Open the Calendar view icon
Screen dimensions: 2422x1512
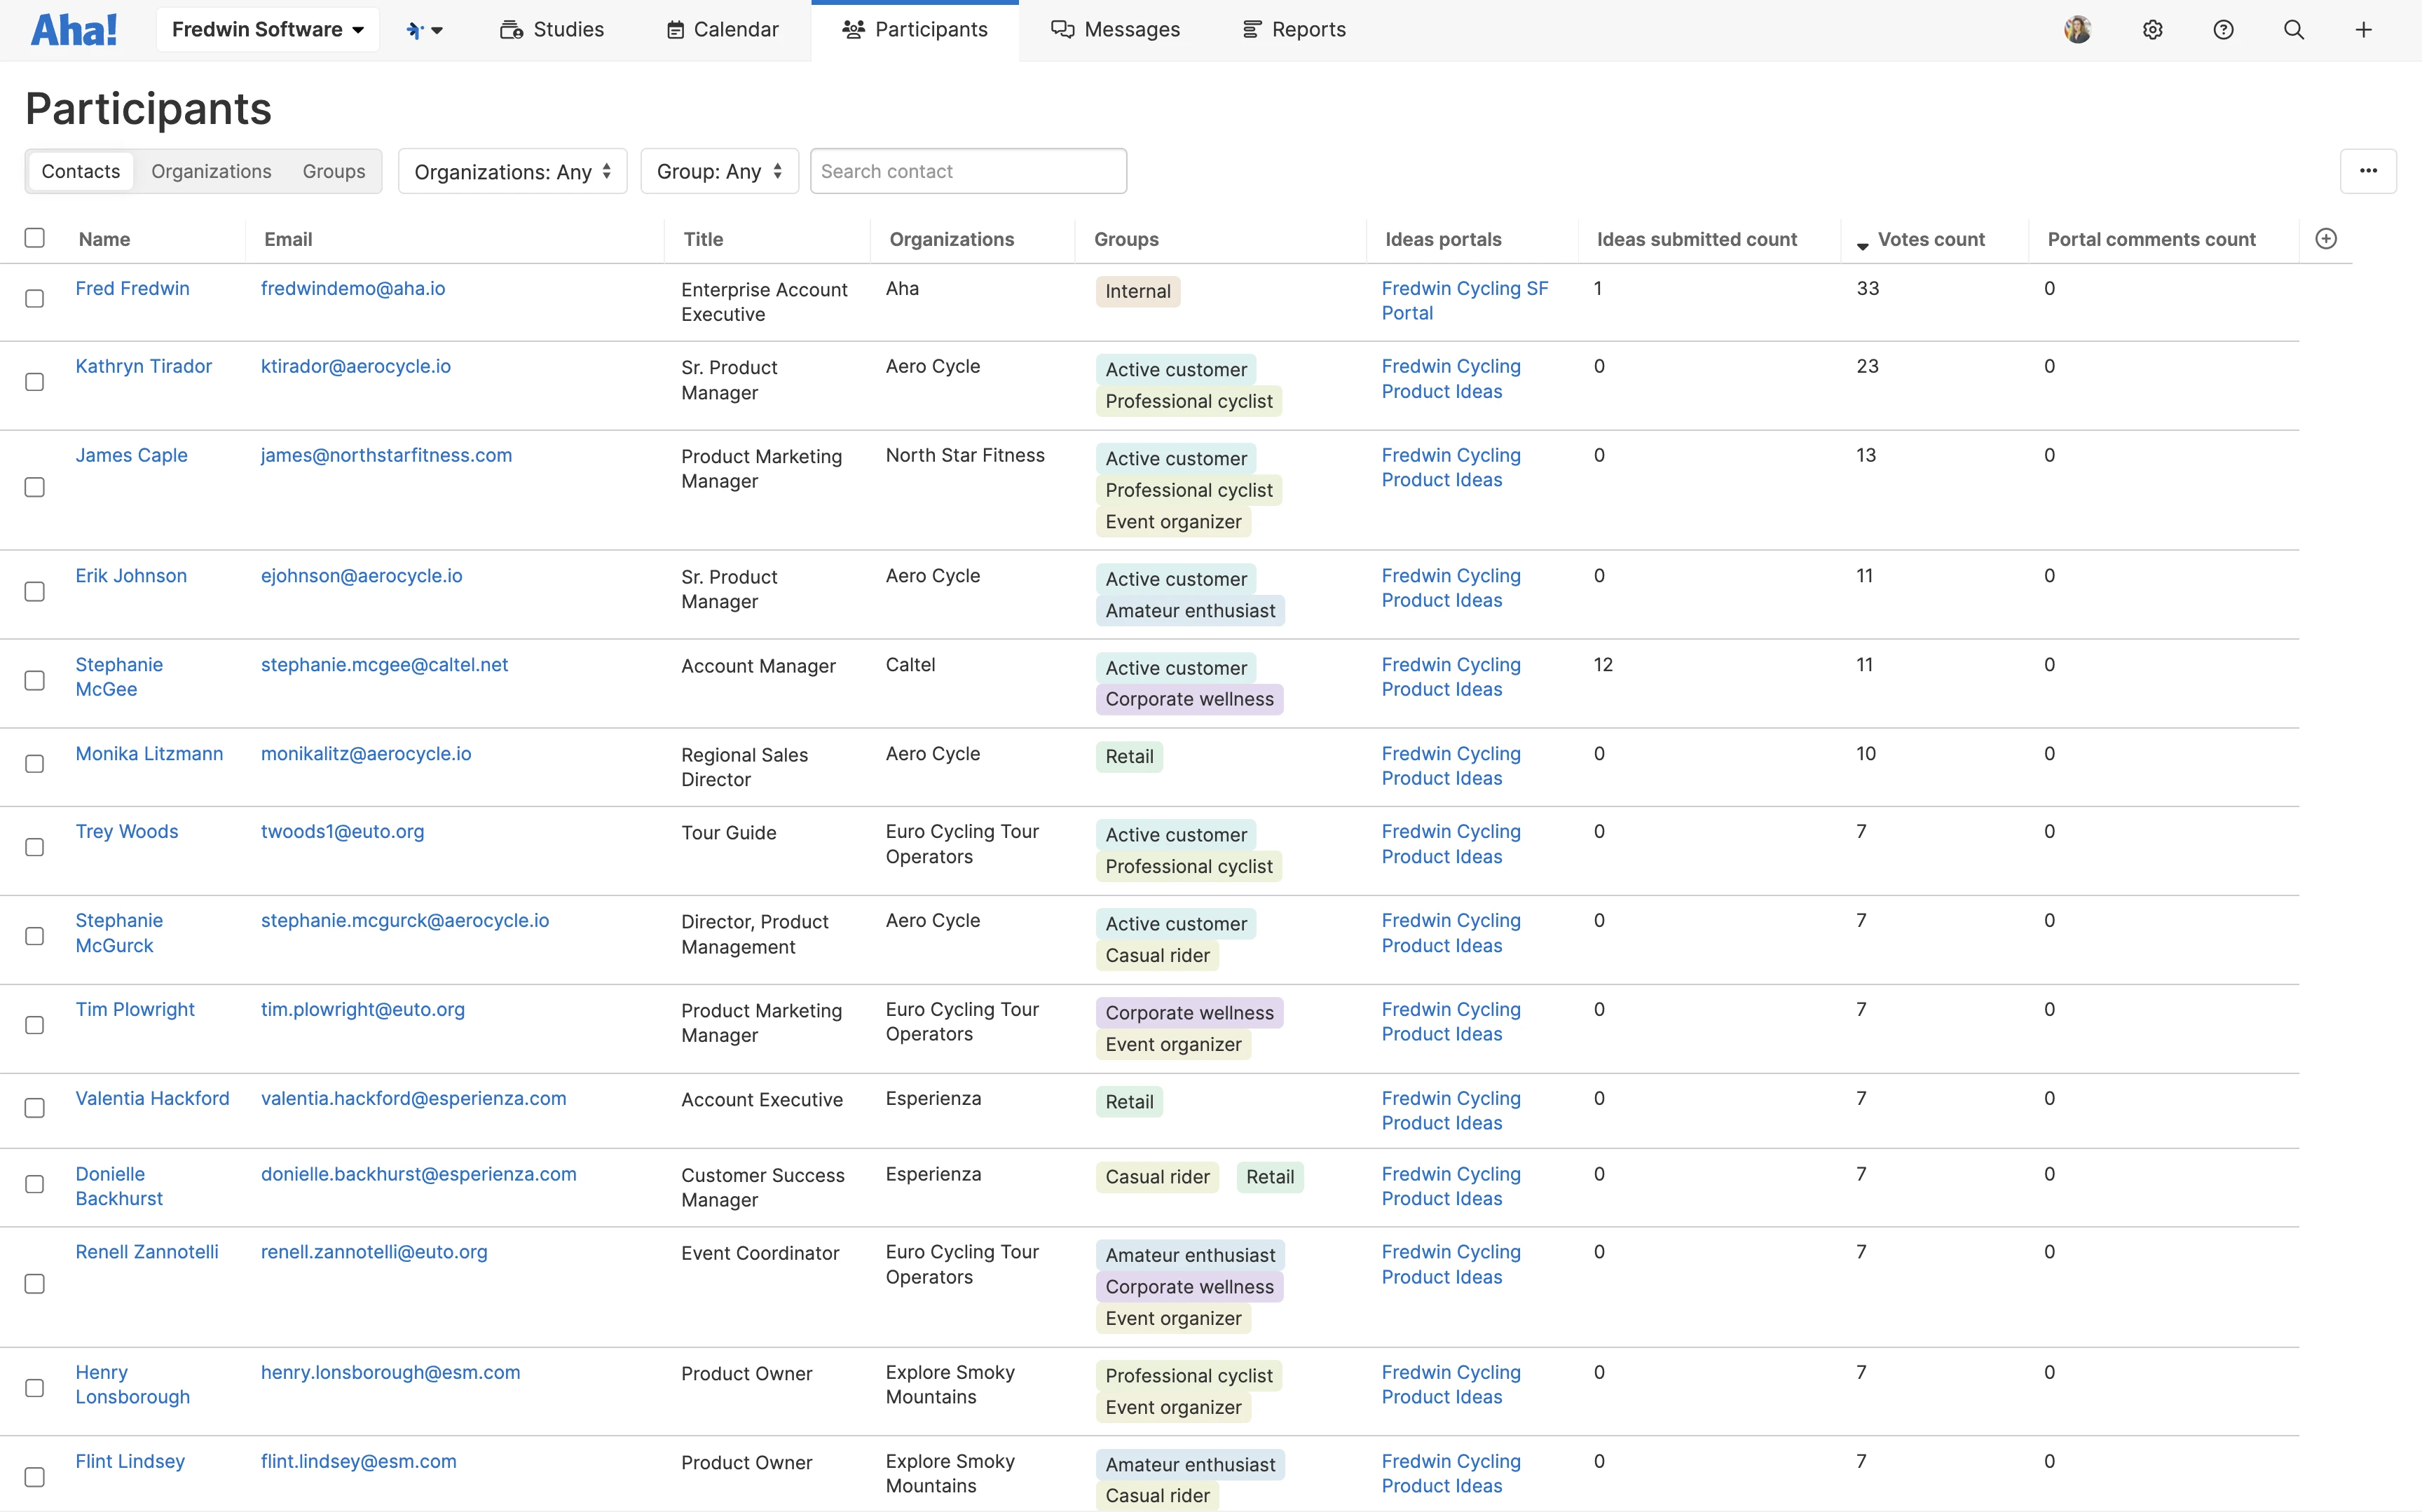coord(674,29)
